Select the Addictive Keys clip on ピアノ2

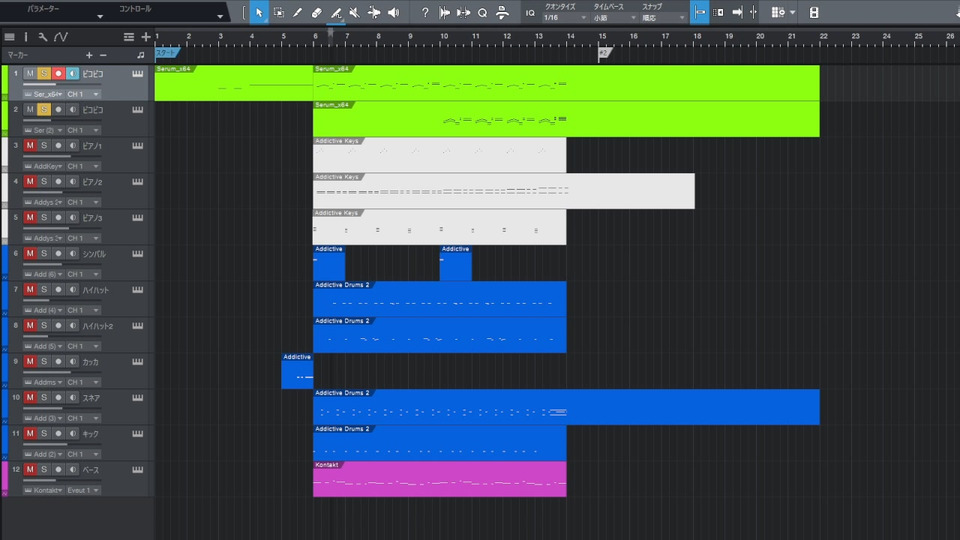(504, 191)
